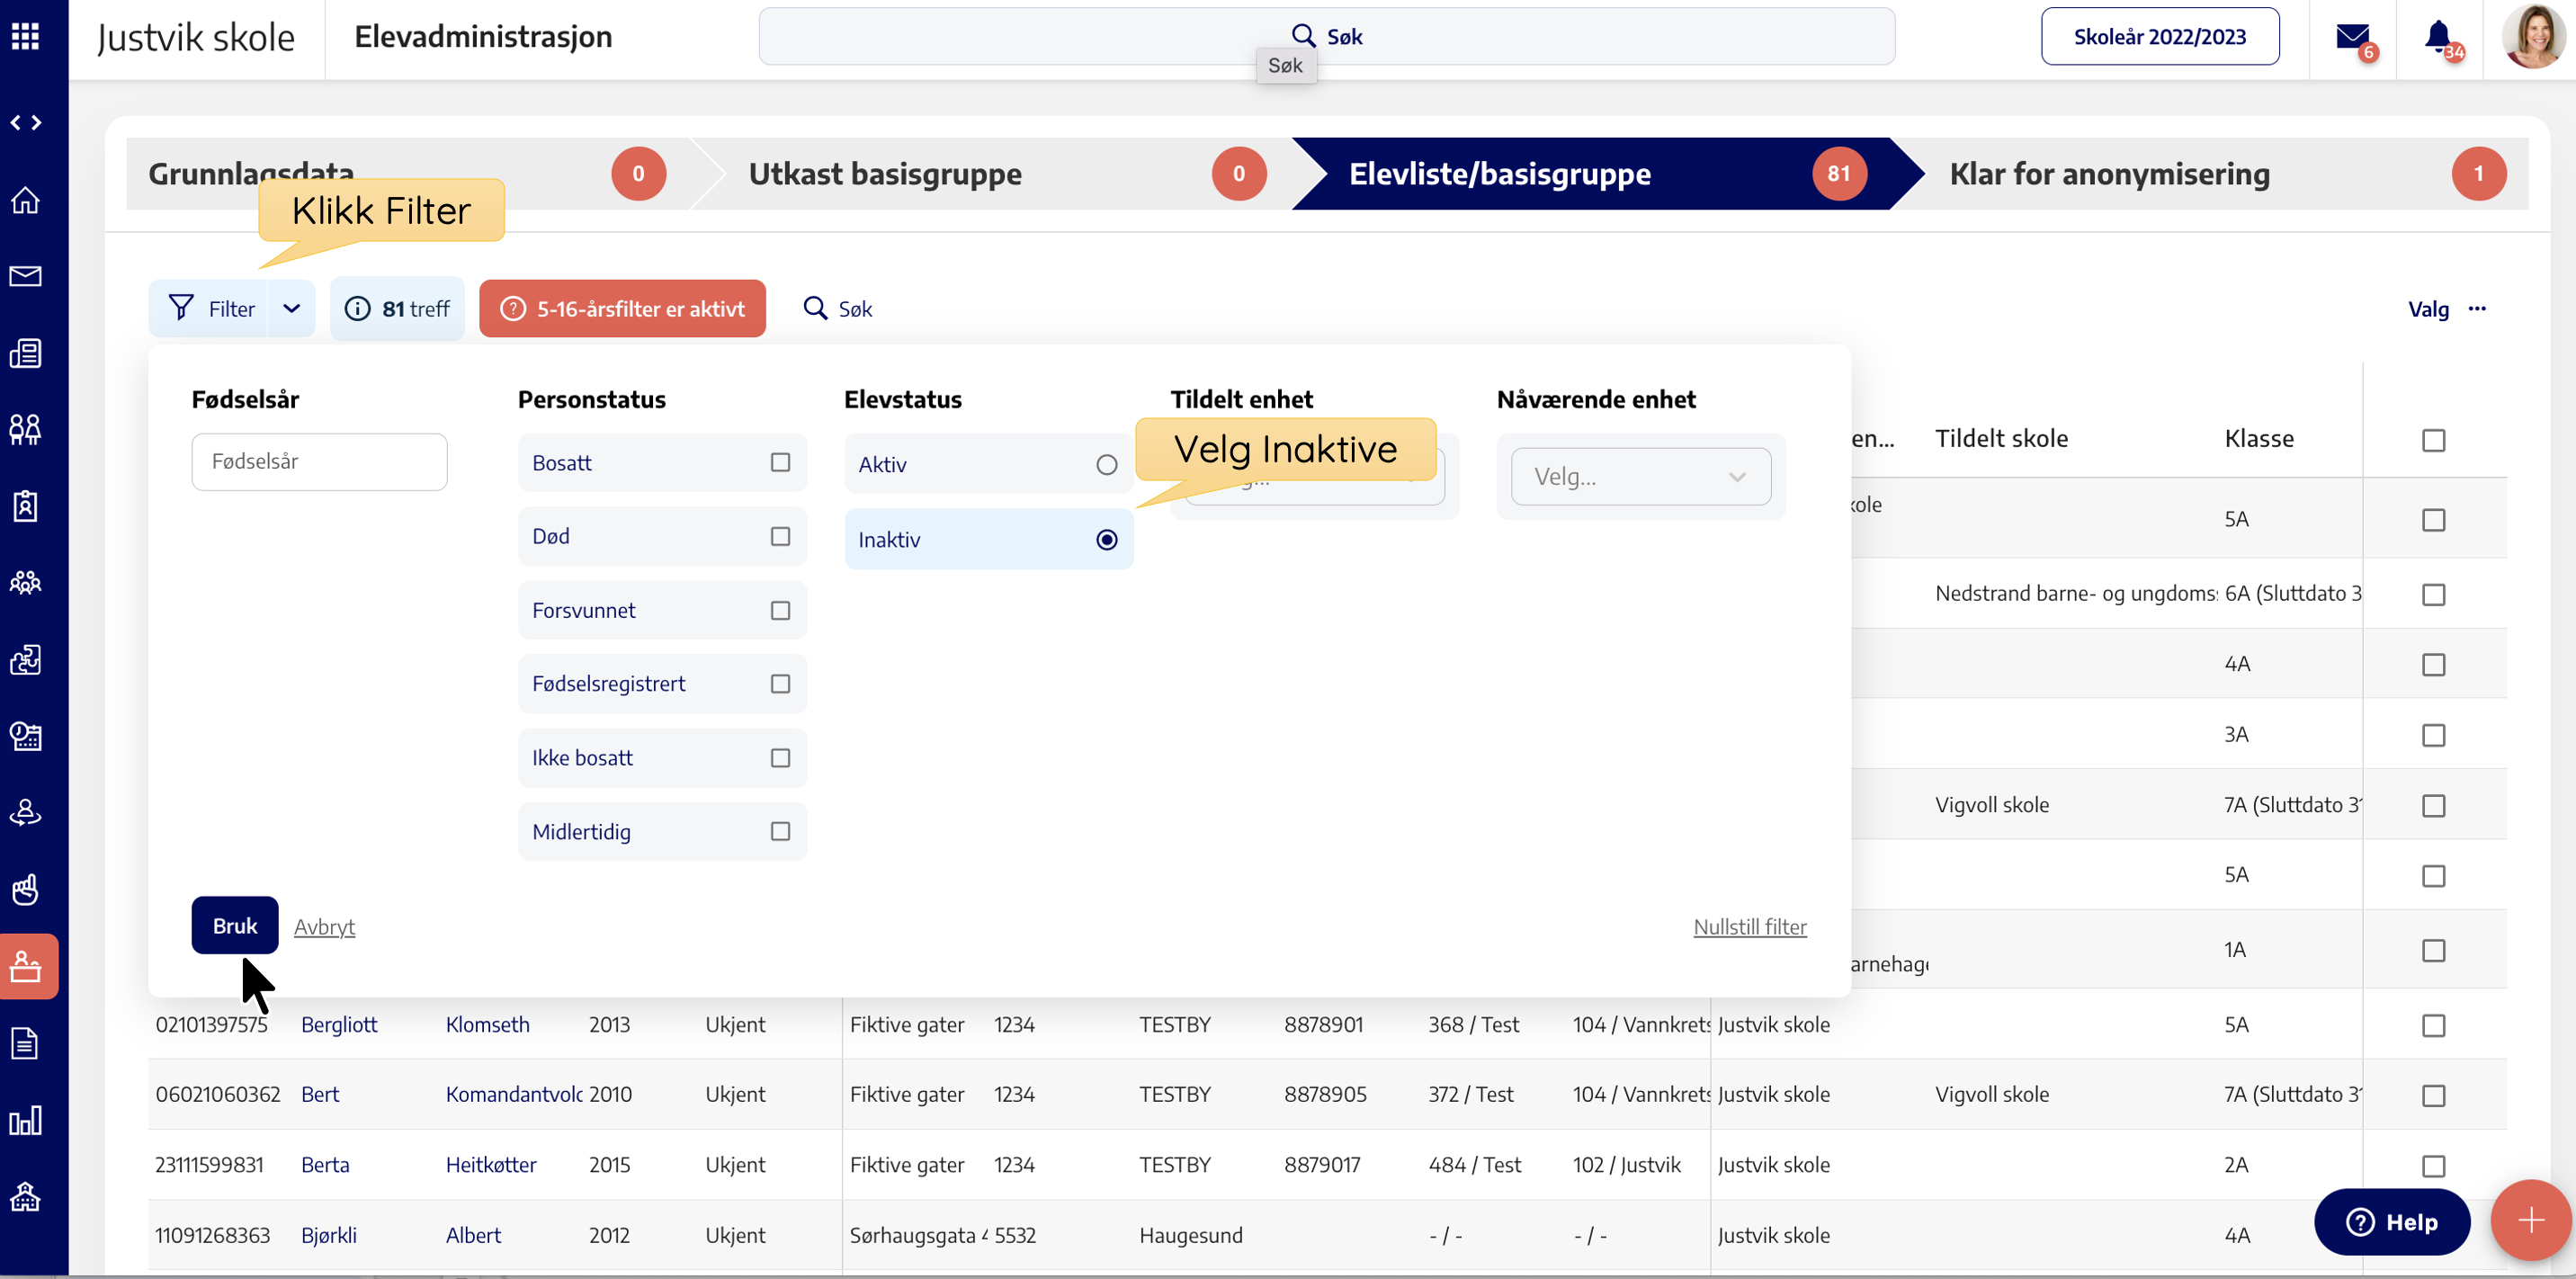Click the 5-16-årsfilter er aktivt button
The image size is (2576, 1279).
coord(622,308)
